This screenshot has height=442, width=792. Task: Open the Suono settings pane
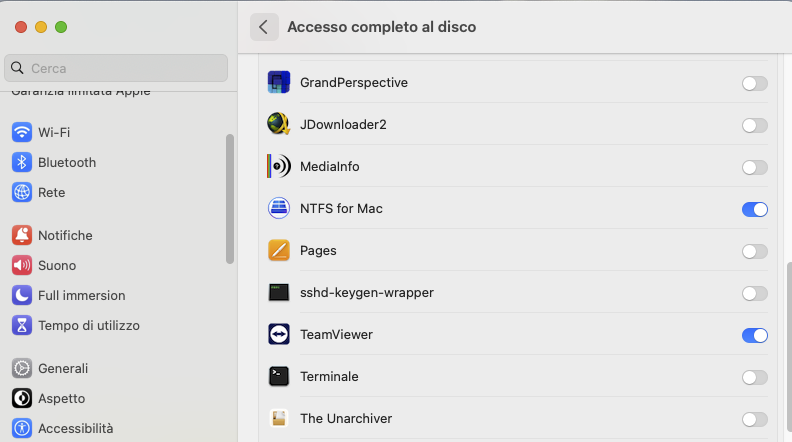click(119, 265)
